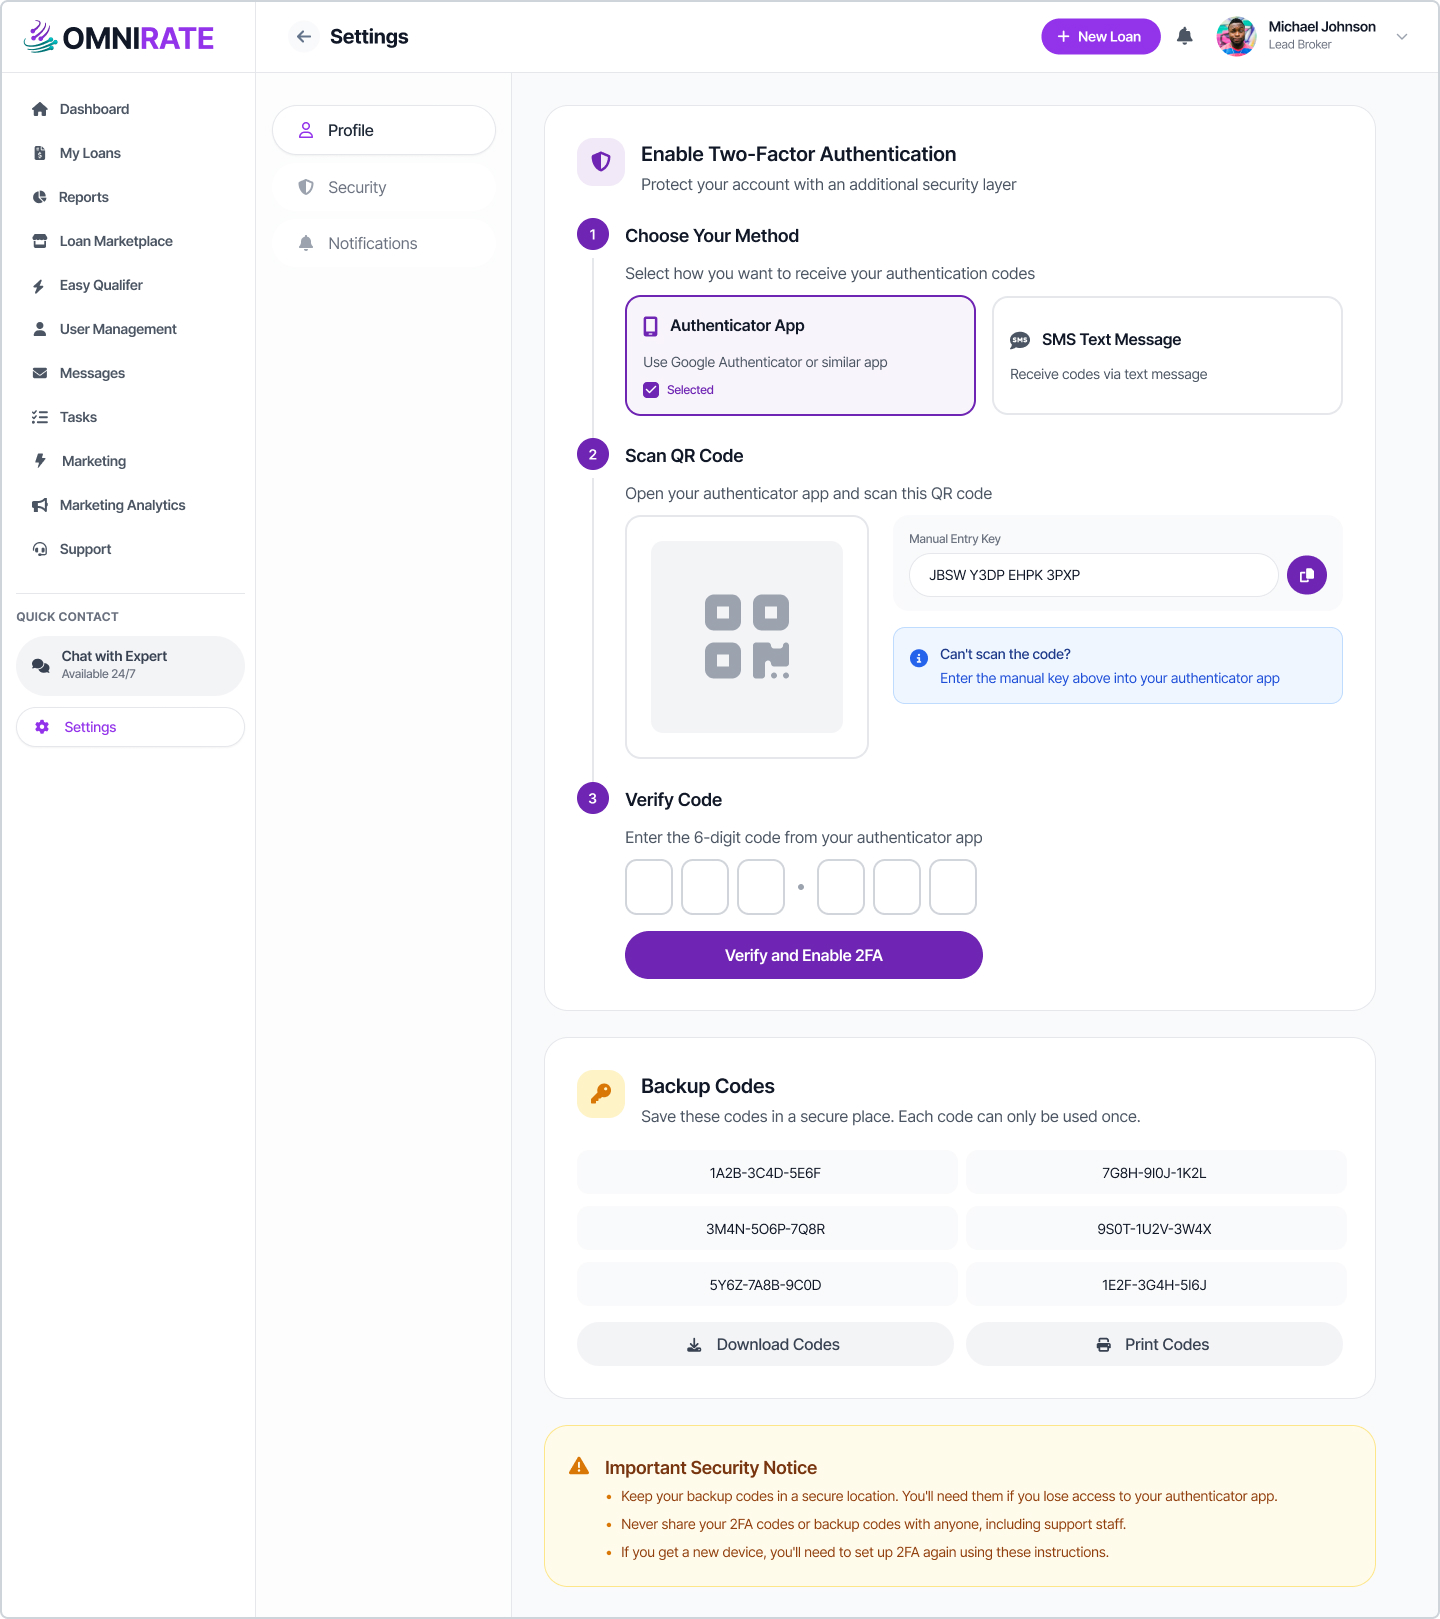
Task: Click the Tasks checklist icon
Action: (40, 417)
